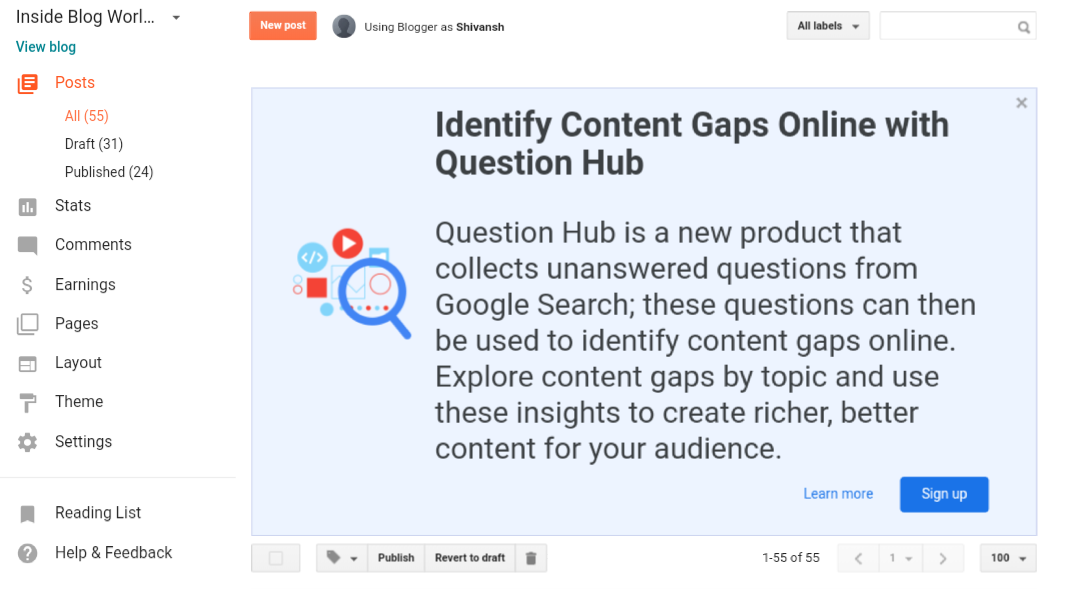This screenshot has width=1080, height=589.
Task: Expand the blog selector dropdown arrow
Action: [176, 18]
